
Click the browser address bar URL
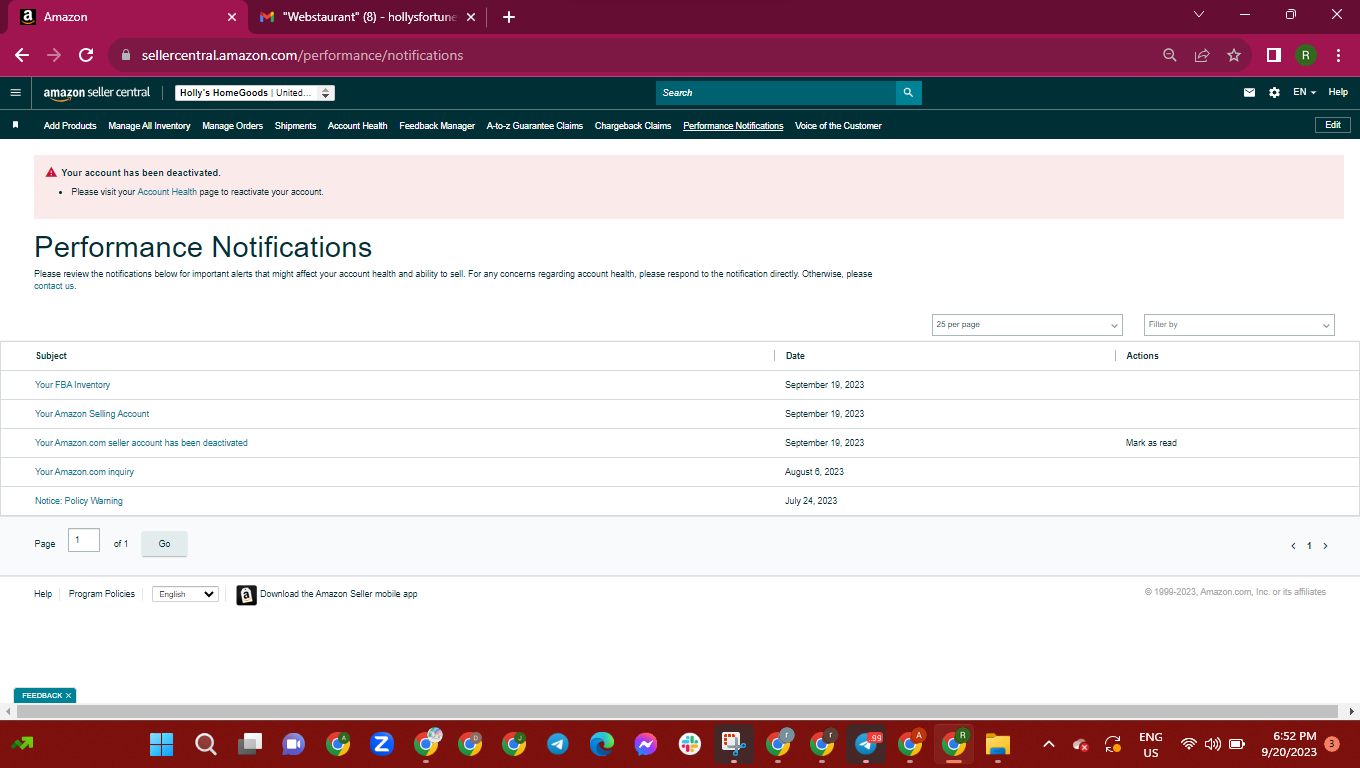tap(303, 55)
